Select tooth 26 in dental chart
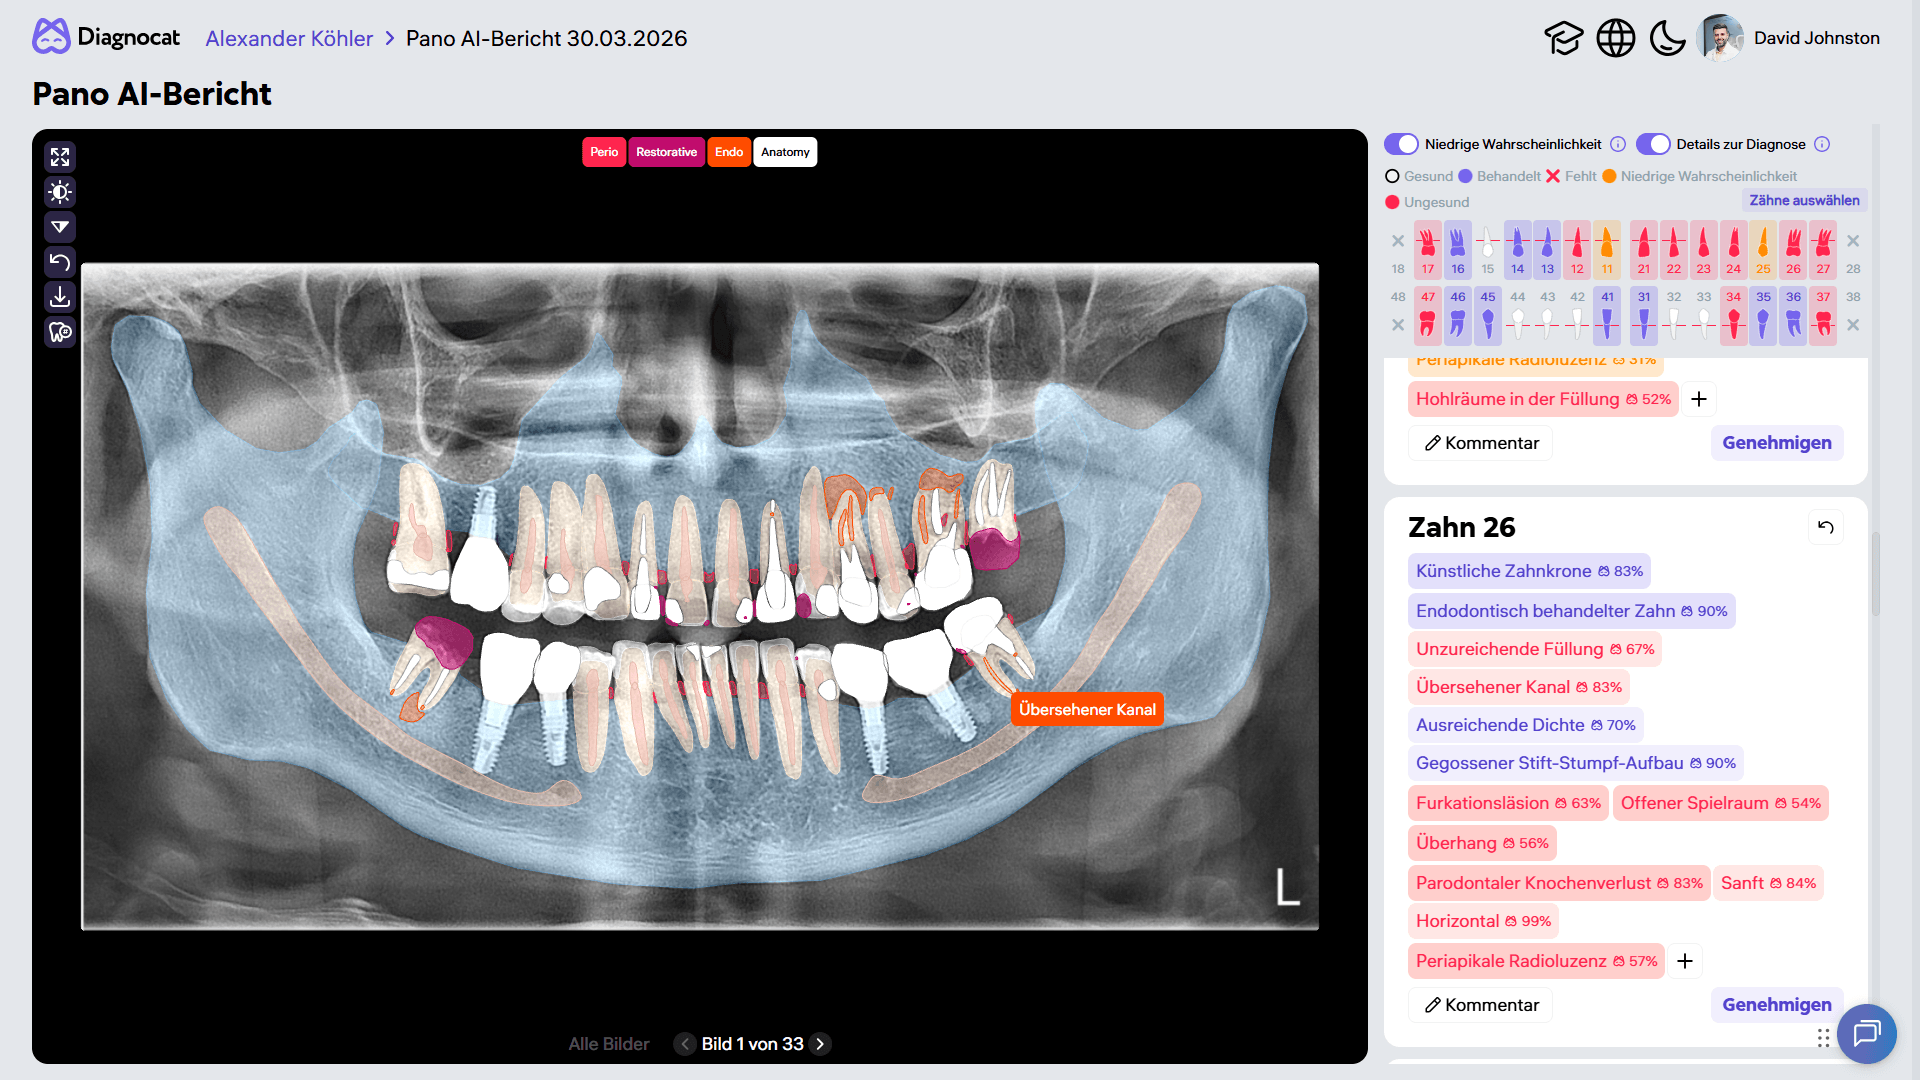This screenshot has height=1080, width=1920. pos(1794,250)
